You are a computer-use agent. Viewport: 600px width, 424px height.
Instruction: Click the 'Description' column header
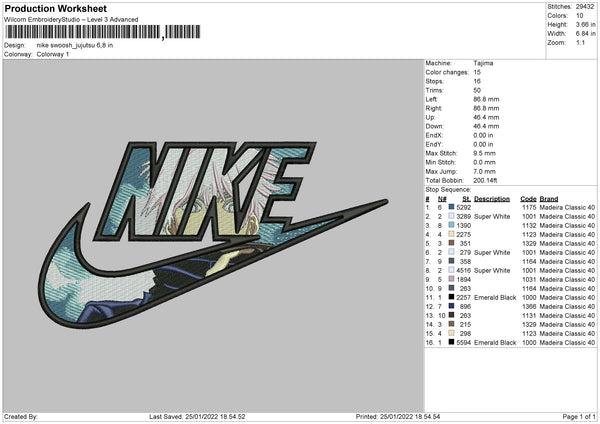pyautogui.click(x=492, y=199)
